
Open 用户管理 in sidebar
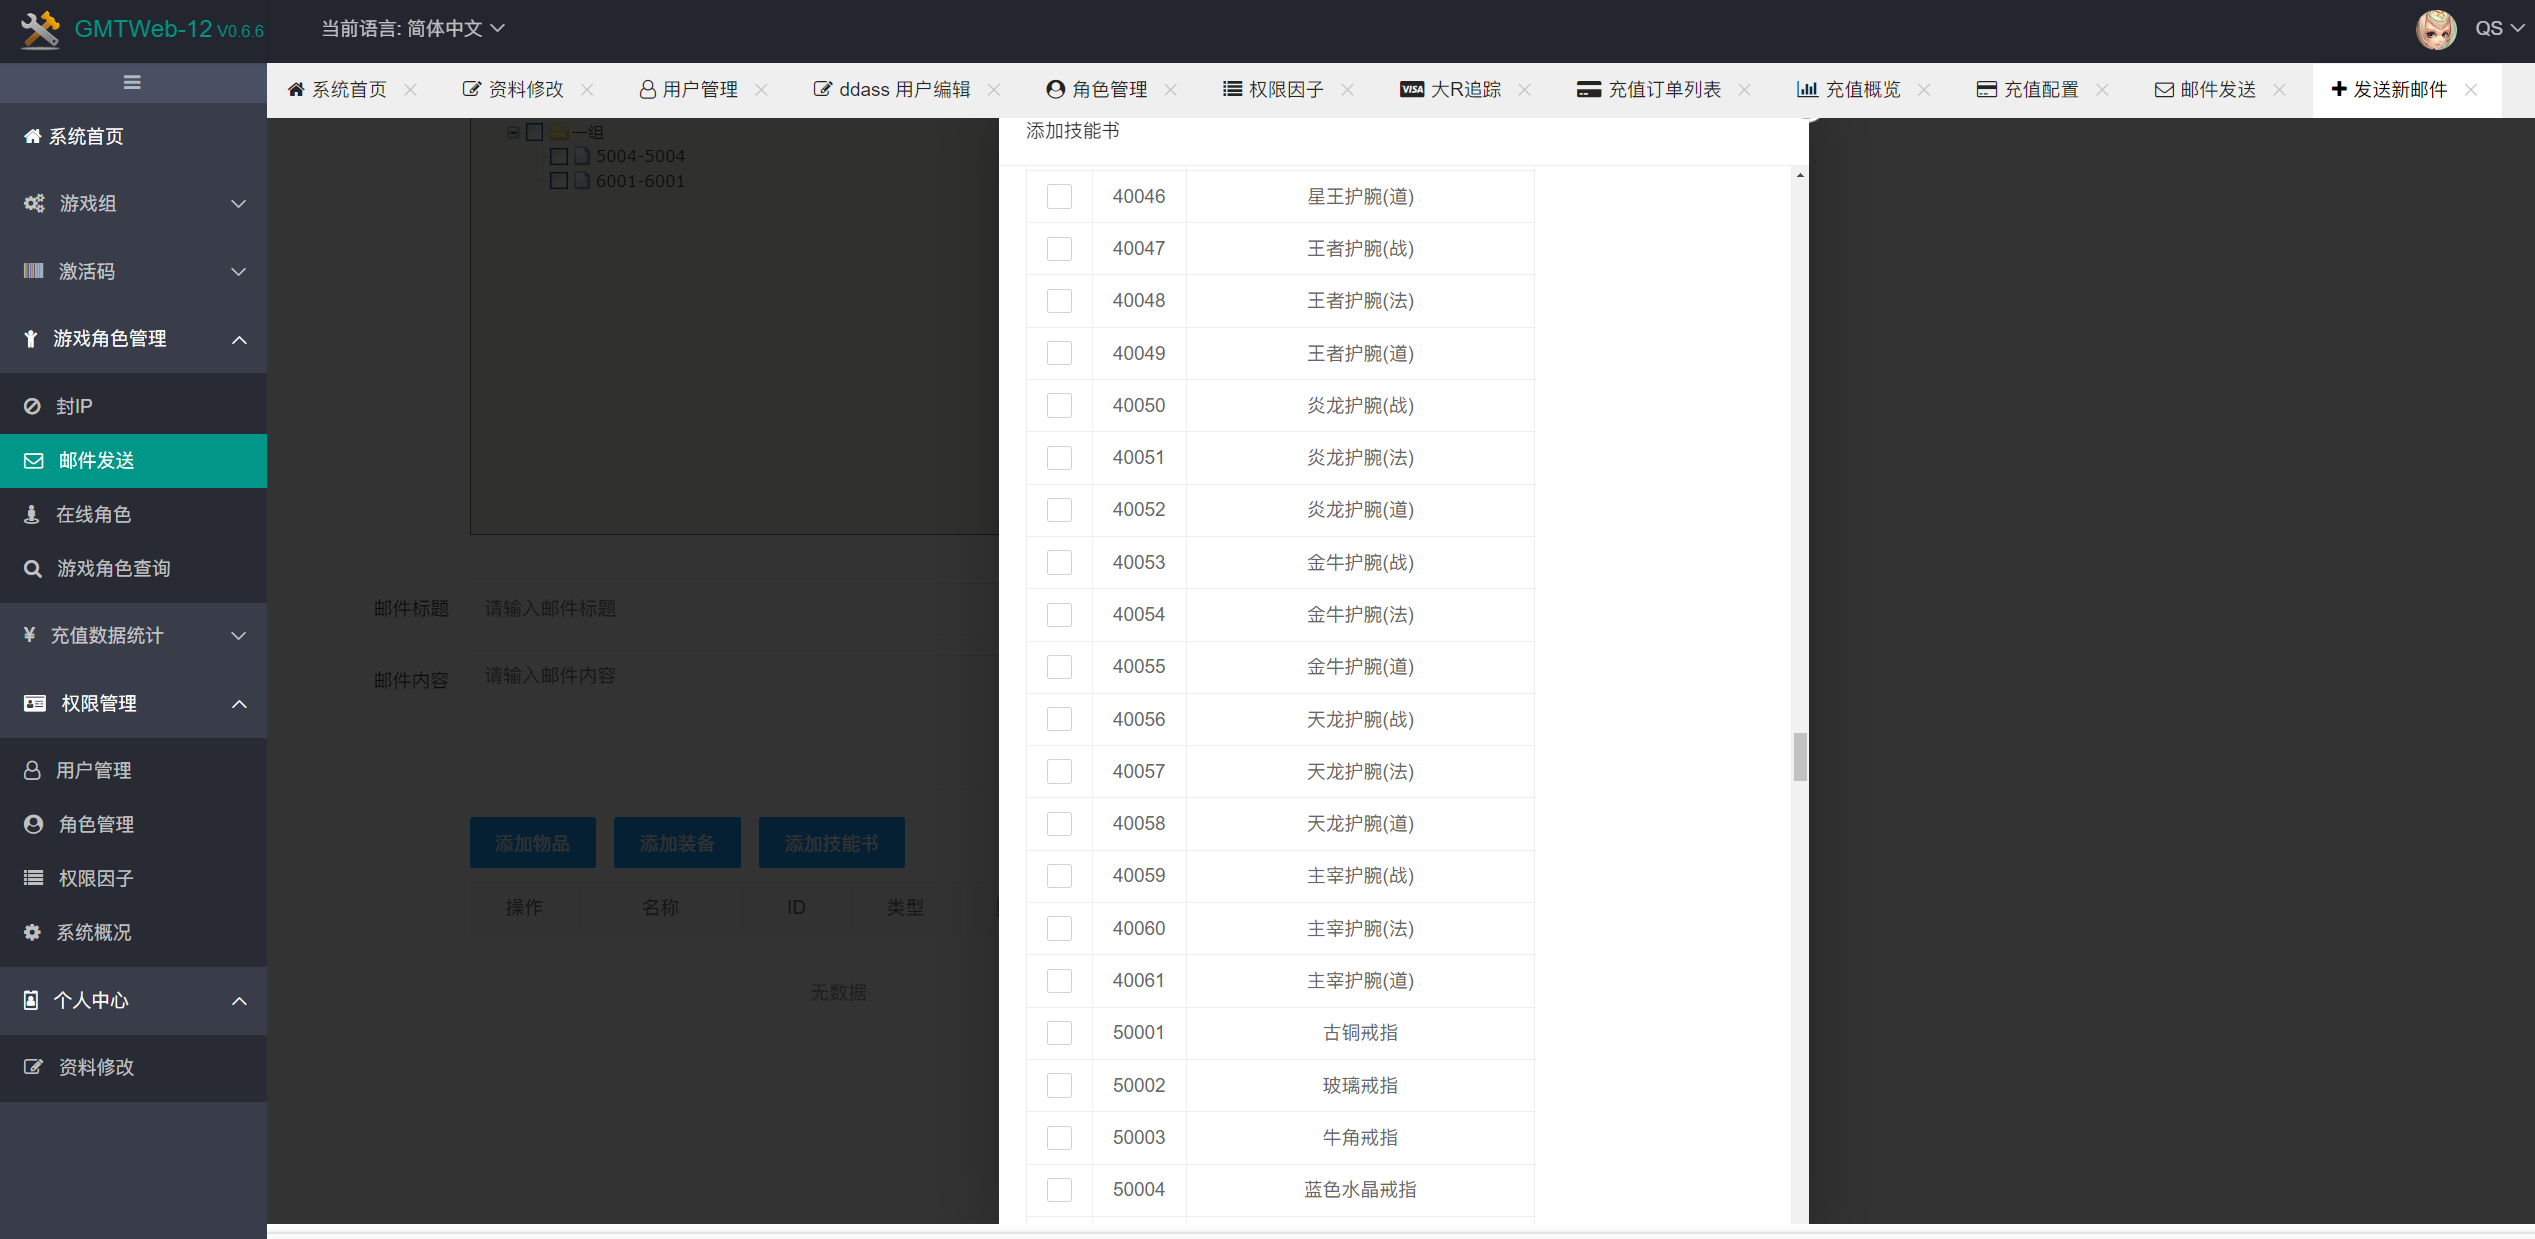[x=93, y=770]
